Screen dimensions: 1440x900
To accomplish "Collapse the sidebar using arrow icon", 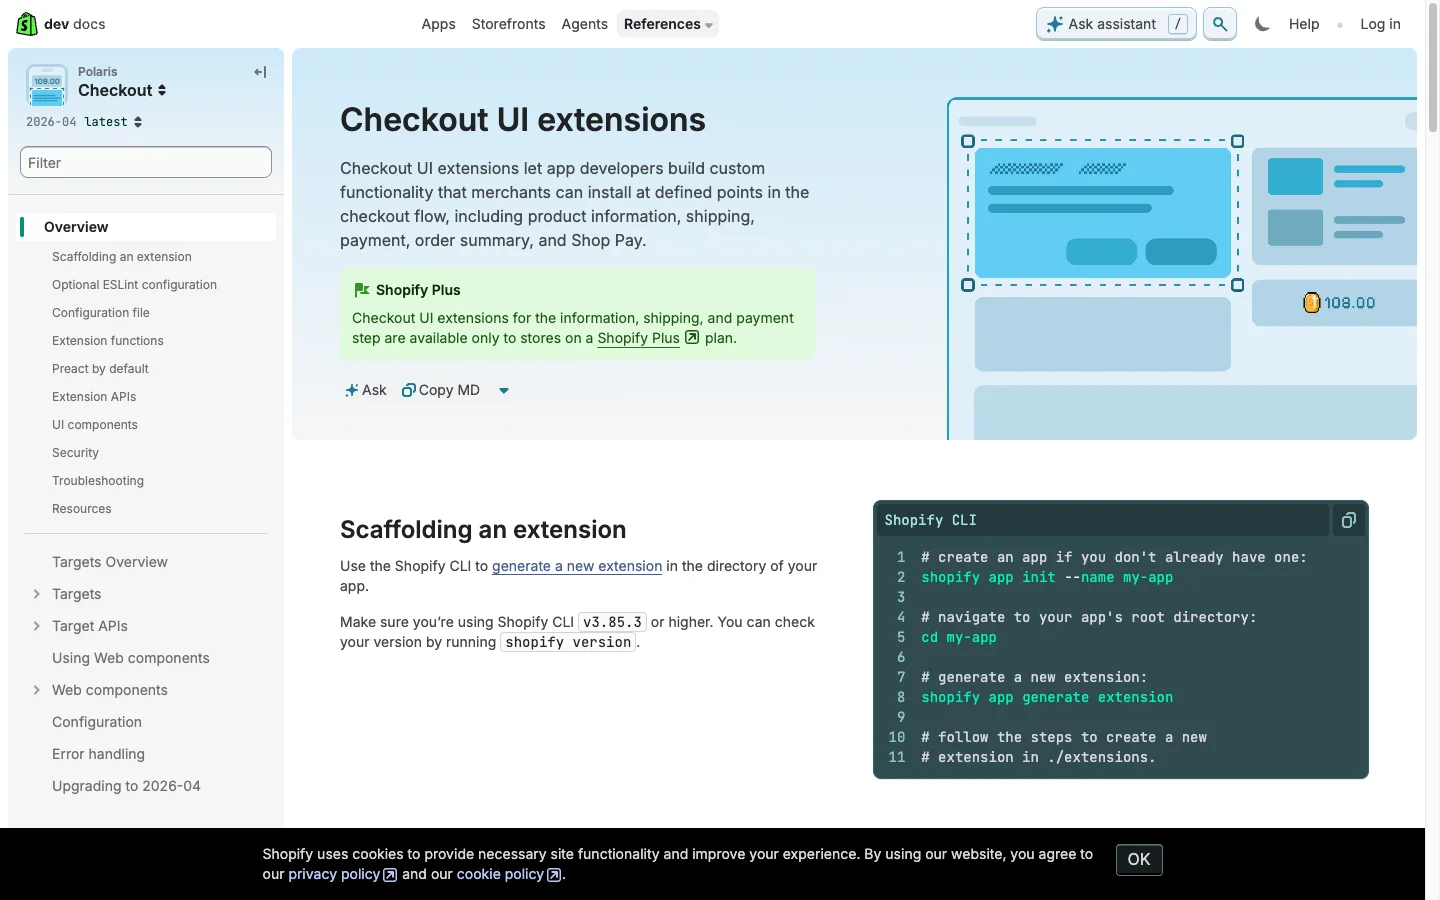I will click(260, 72).
